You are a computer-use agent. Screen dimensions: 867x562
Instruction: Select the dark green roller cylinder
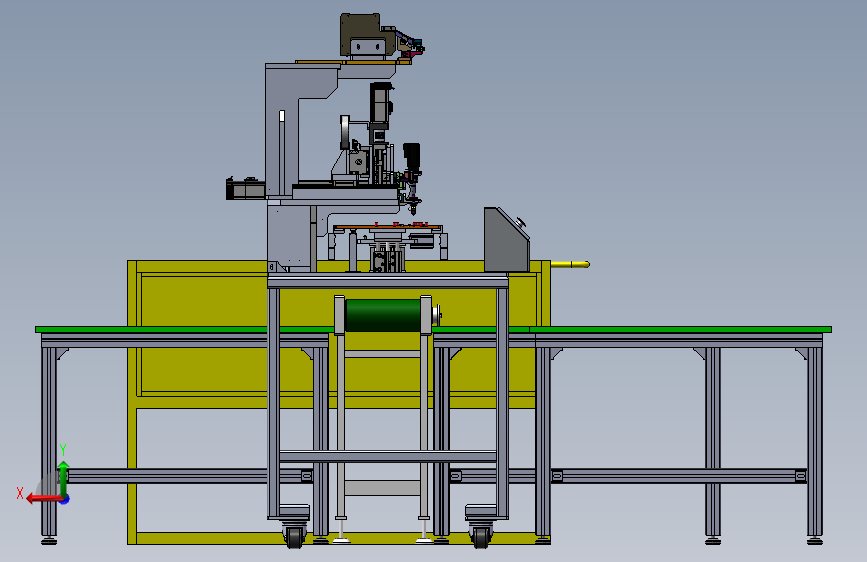(383, 315)
